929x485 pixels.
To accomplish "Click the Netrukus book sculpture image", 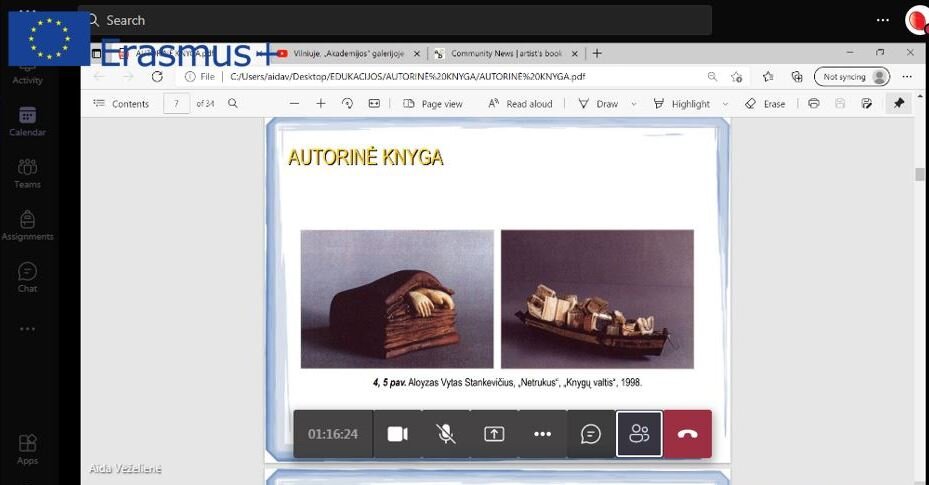I will tap(397, 299).
